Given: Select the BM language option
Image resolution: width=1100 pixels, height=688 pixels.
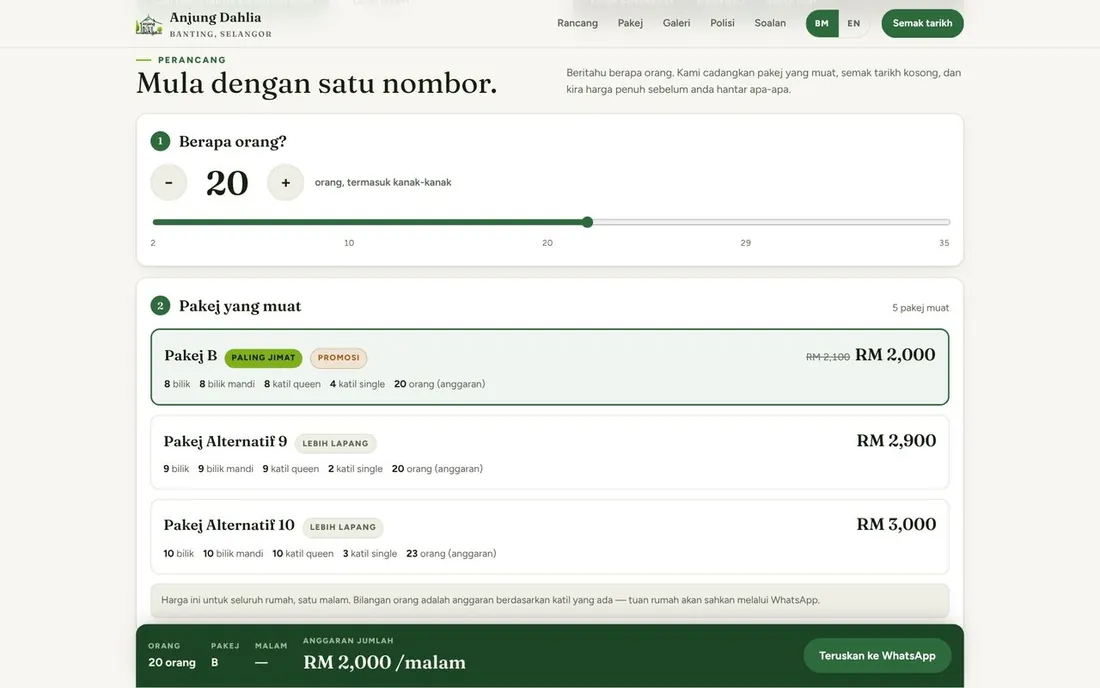Looking at the screenshot, I should tap(821, 23).
